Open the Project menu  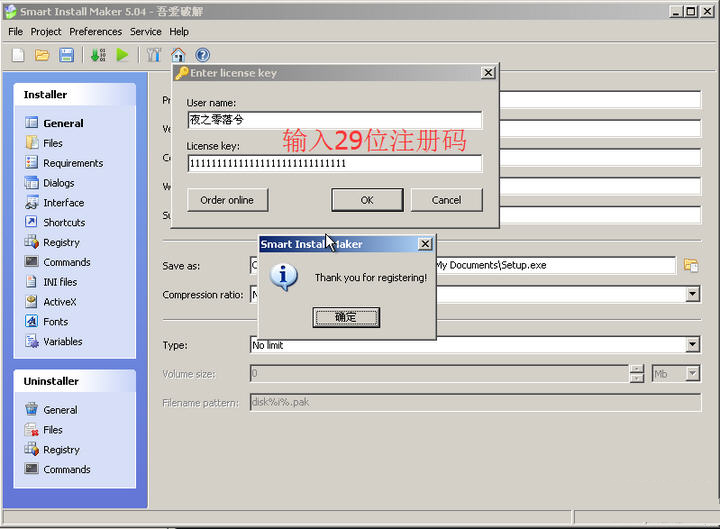[45, 32]
